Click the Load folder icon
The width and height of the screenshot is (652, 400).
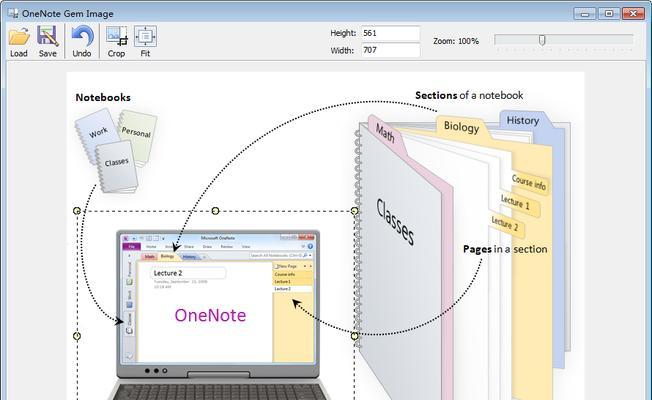click(19, 37)
